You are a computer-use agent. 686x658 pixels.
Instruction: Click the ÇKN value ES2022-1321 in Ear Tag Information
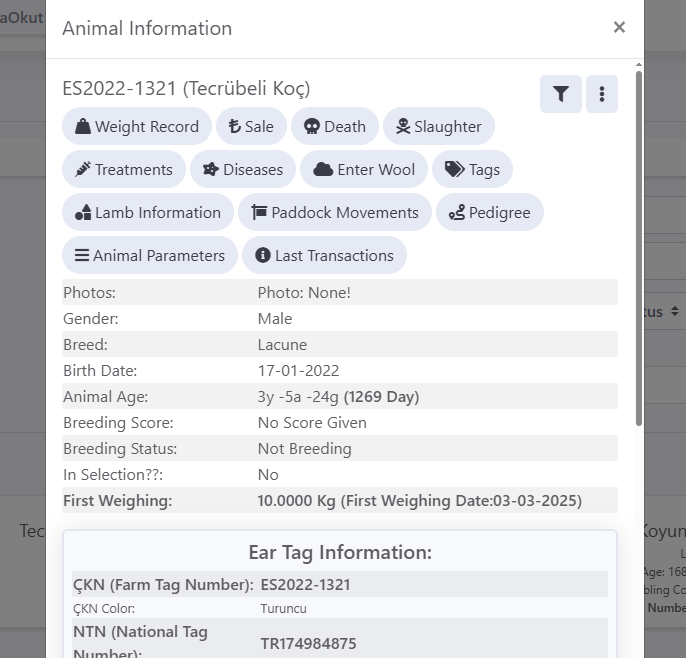[305, 584]
